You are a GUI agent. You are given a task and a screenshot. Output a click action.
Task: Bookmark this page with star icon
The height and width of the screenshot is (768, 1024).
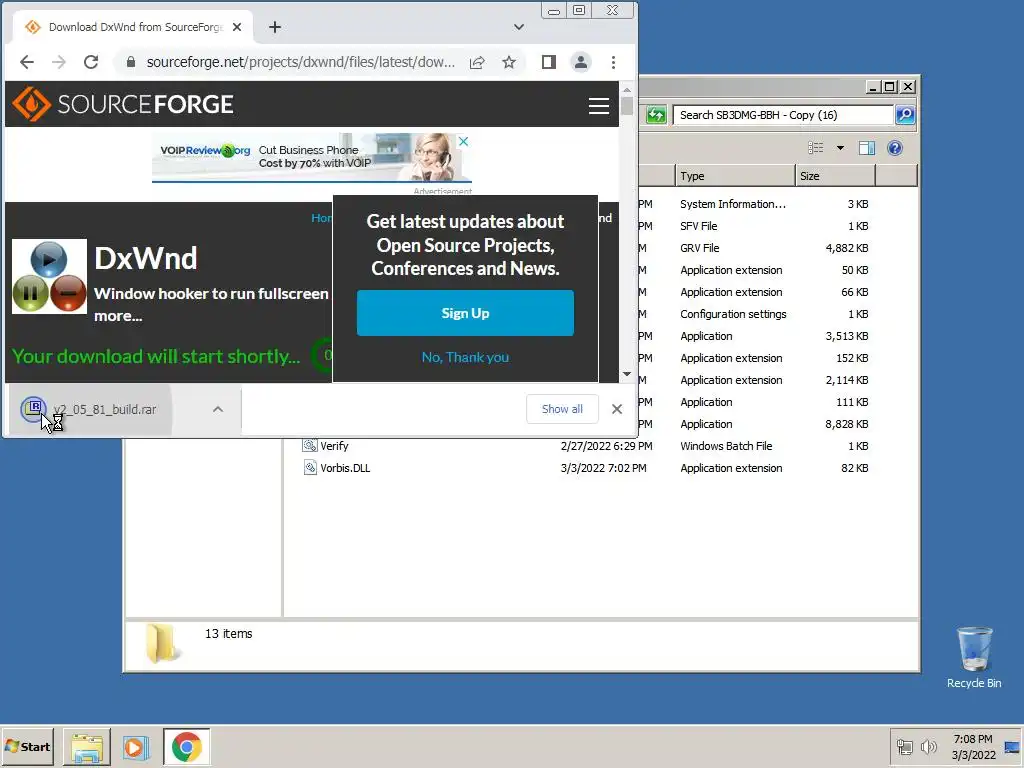pos(509,62)
